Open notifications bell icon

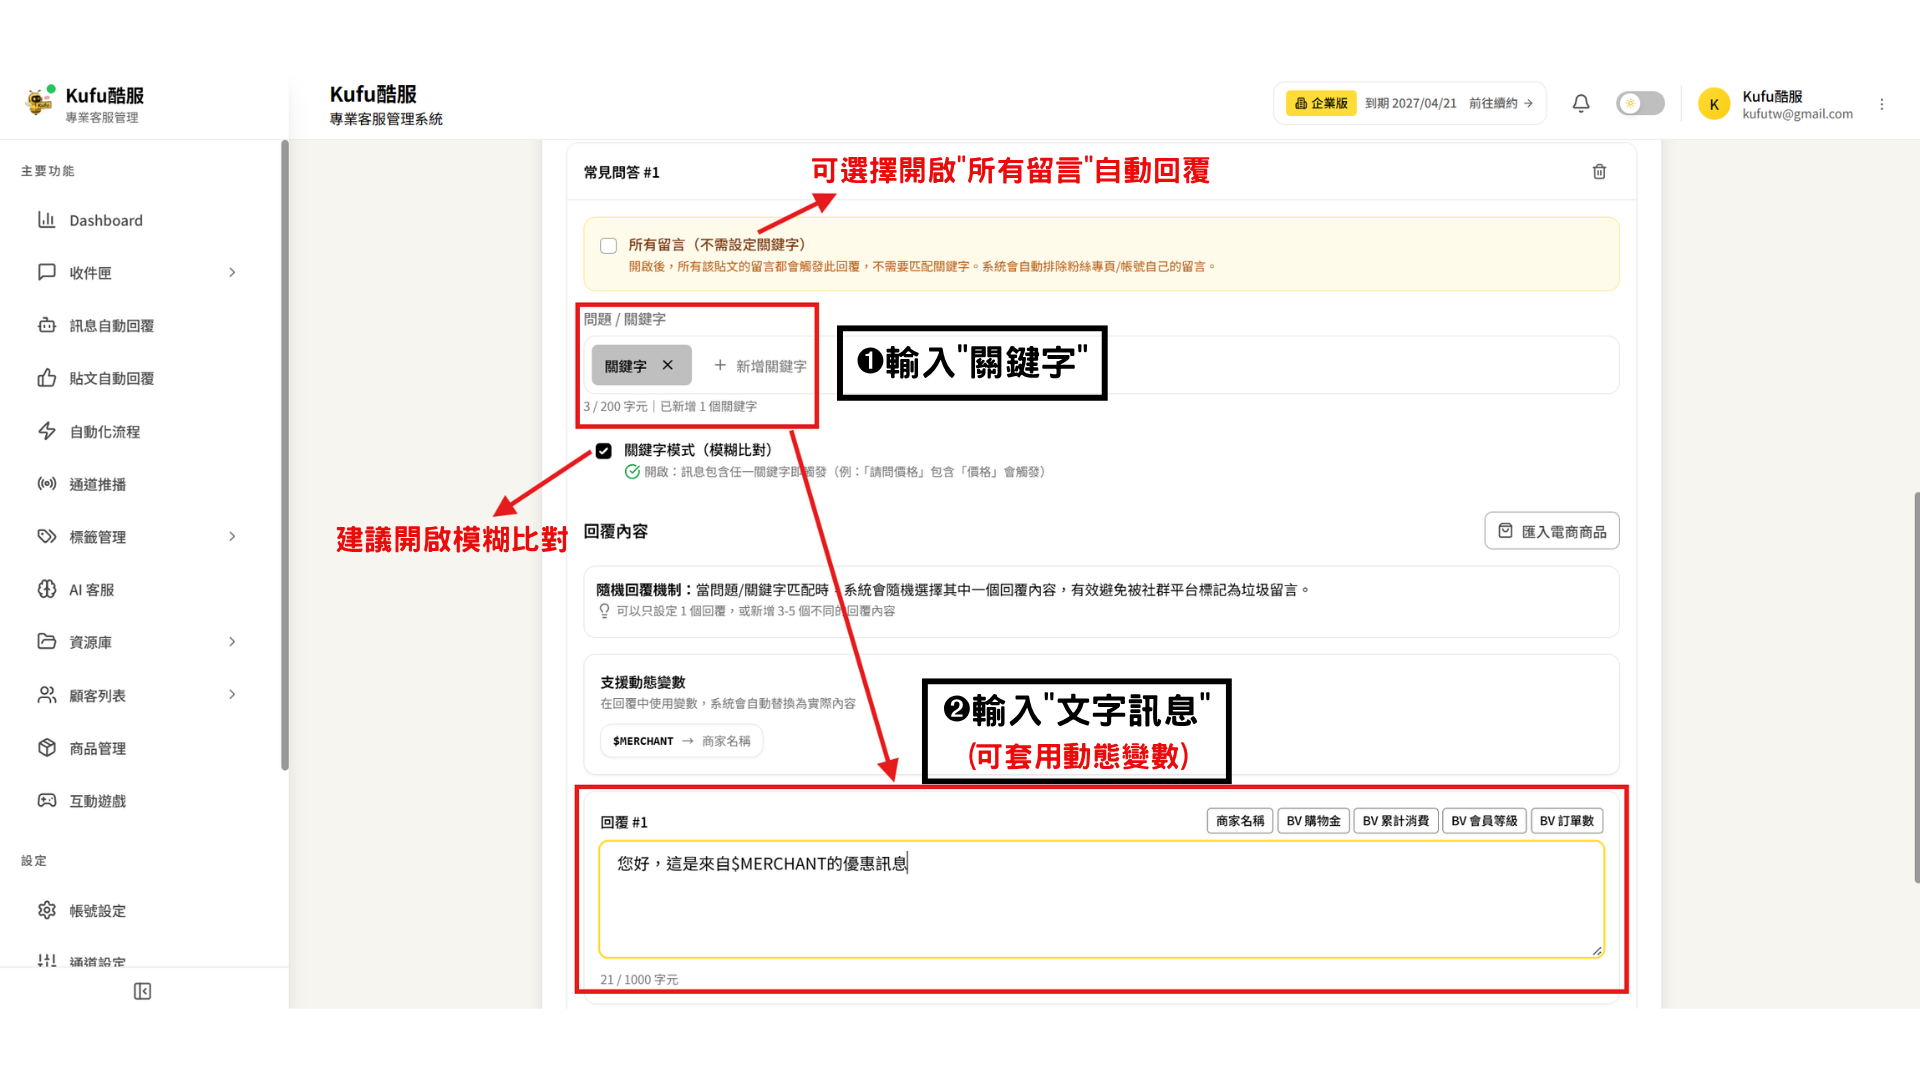pos(1581,103)
